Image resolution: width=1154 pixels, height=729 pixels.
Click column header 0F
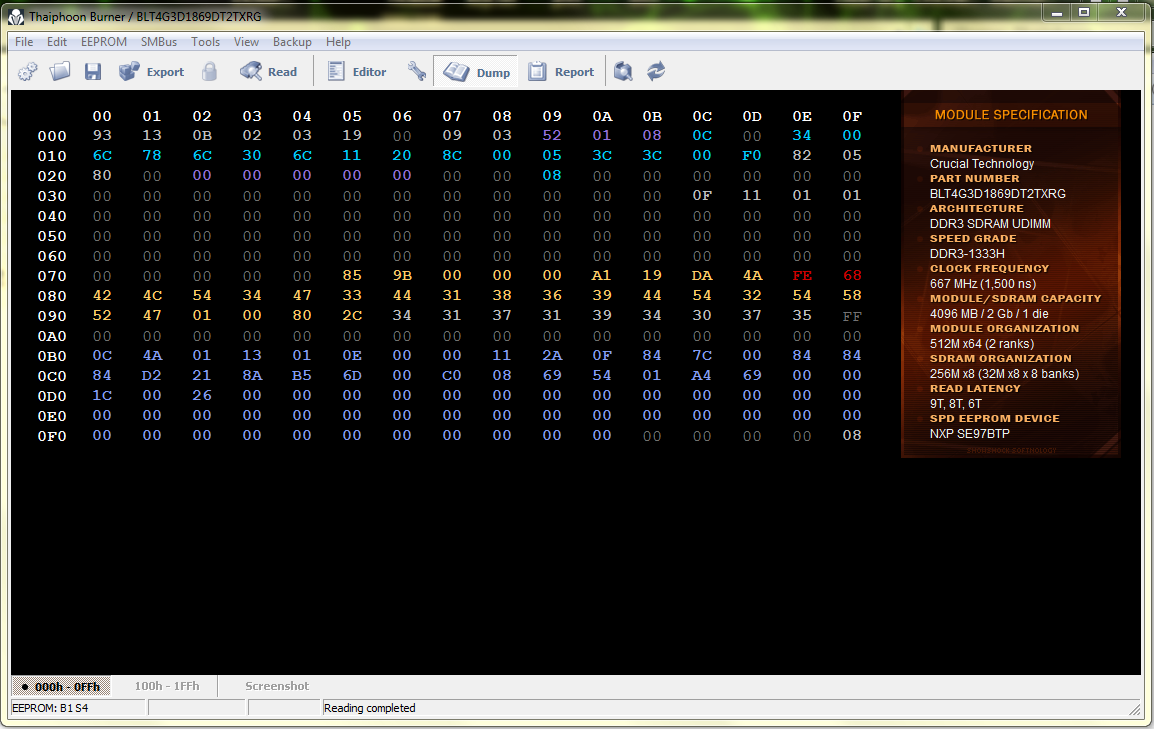(852, 116)
